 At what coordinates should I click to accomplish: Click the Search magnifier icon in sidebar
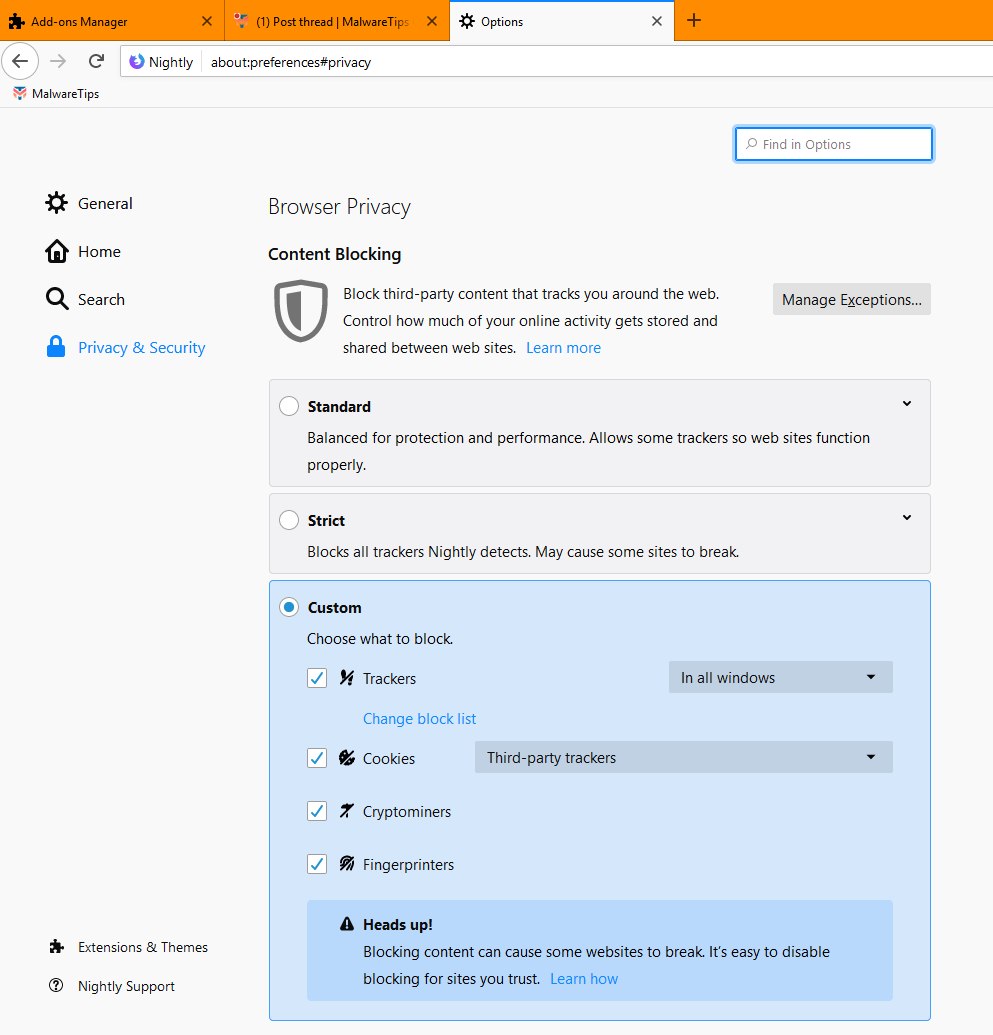pyautogui.click(x=57, y=299)
